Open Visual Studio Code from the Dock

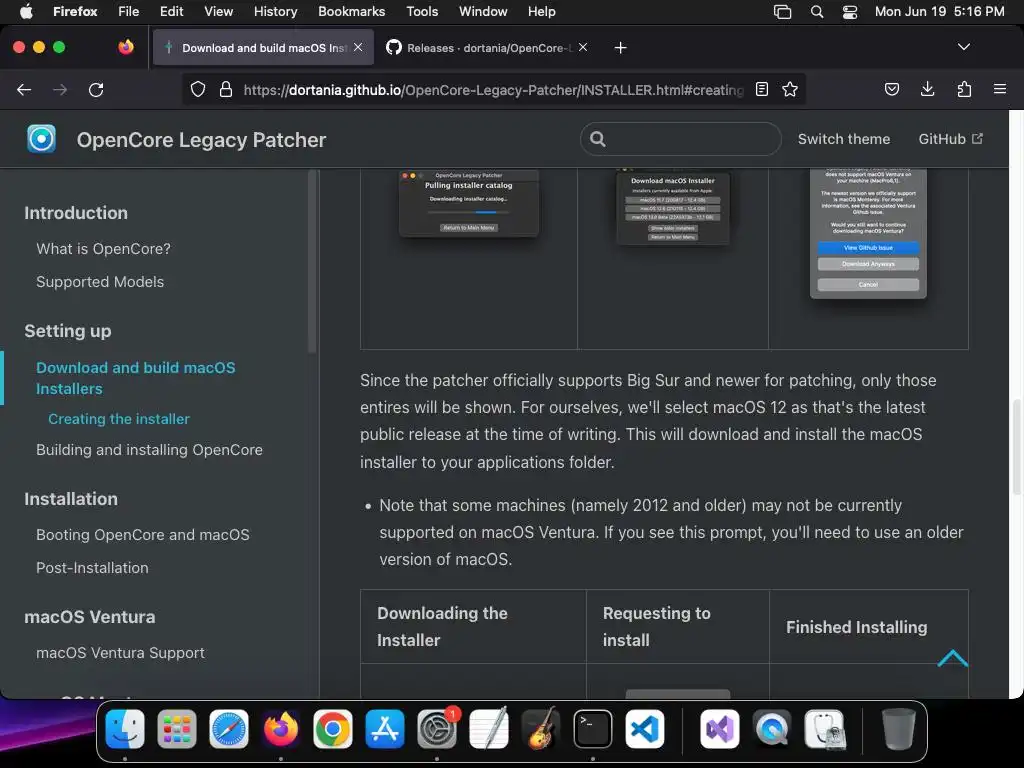[x=645, y=729]
